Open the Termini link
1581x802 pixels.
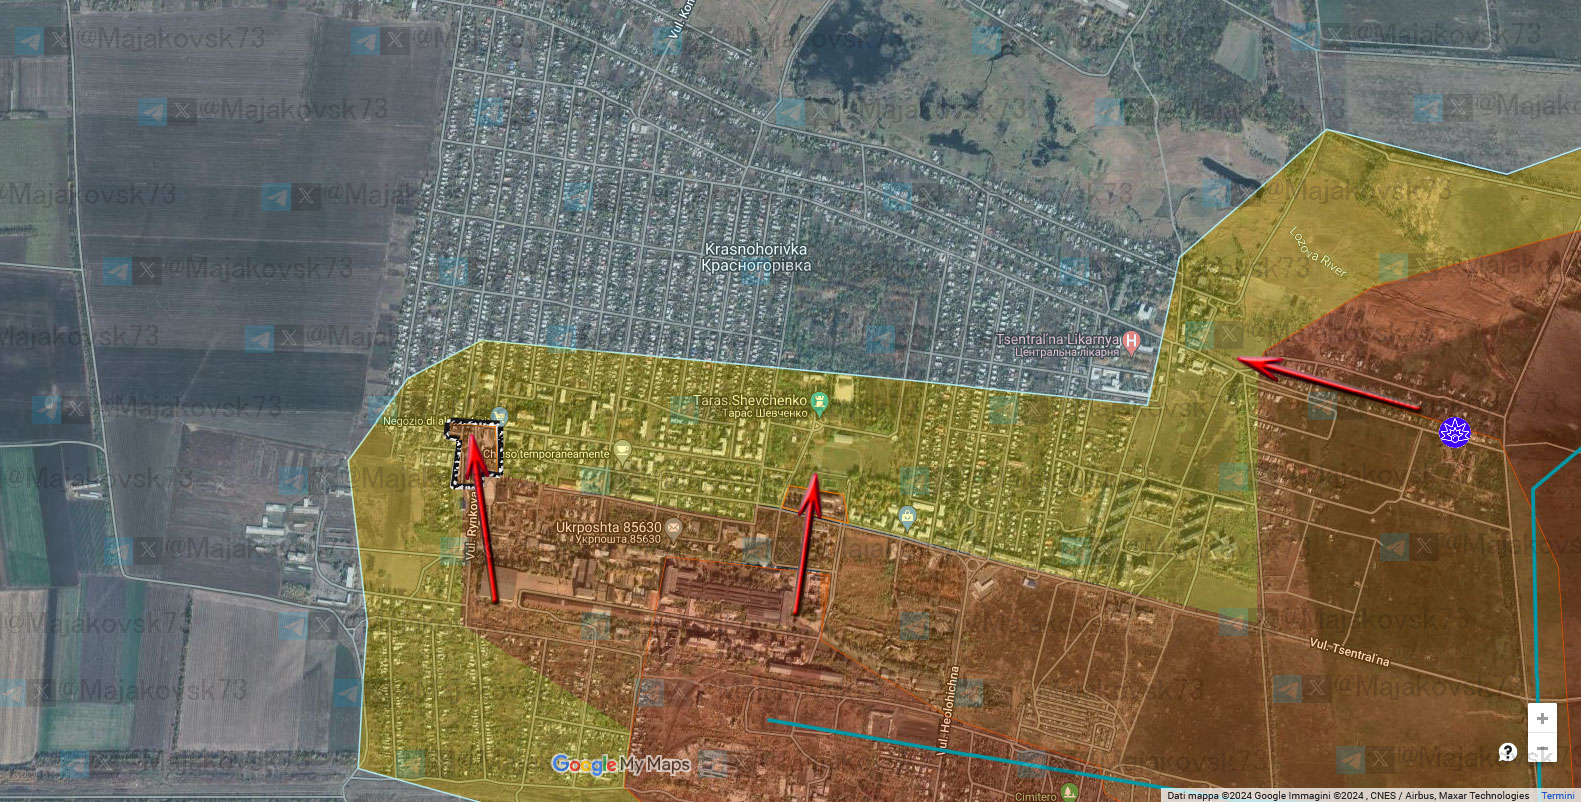[1558, 796]
